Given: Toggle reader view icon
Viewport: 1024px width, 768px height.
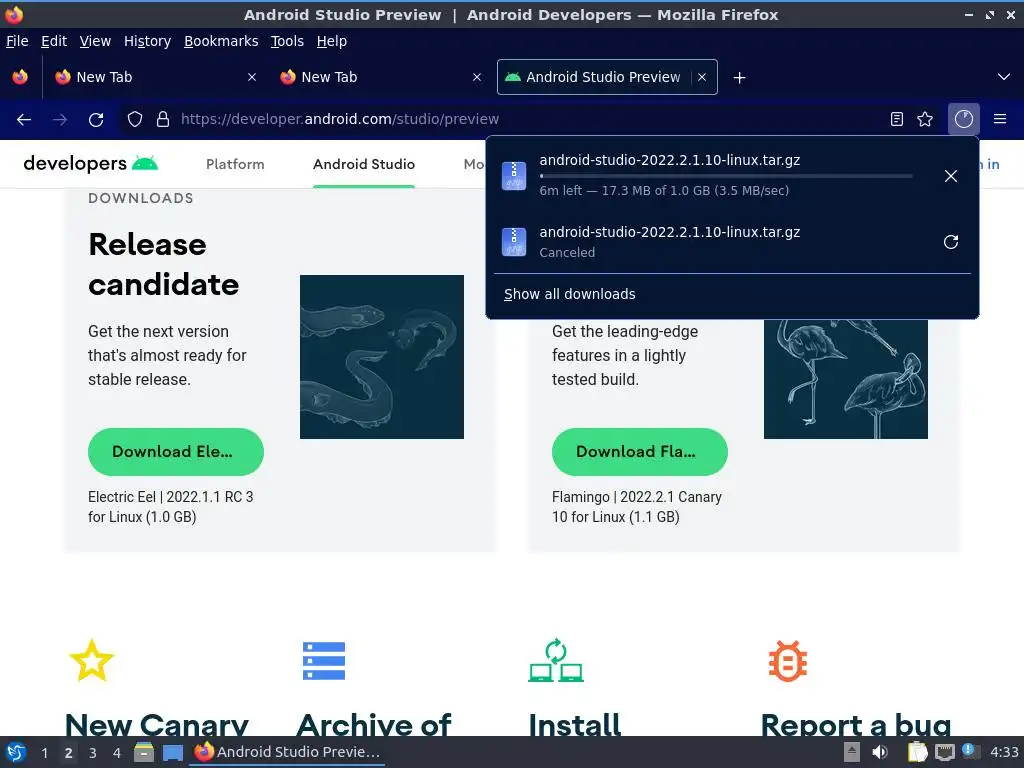Looking at the screenshot, I should (897, 119).
